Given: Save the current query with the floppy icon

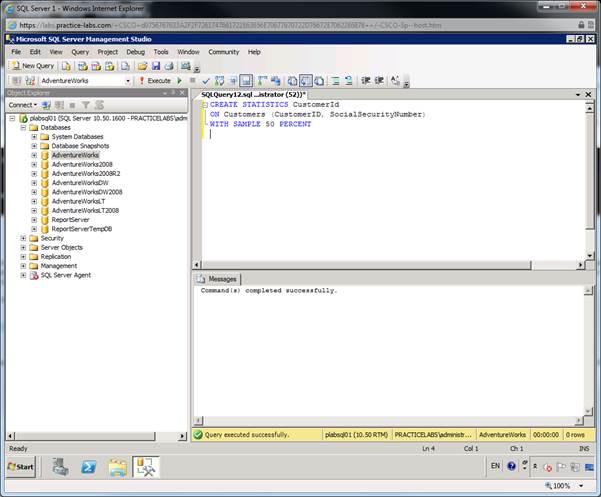Looking at the screenshot, I should (x=156, y=66).
